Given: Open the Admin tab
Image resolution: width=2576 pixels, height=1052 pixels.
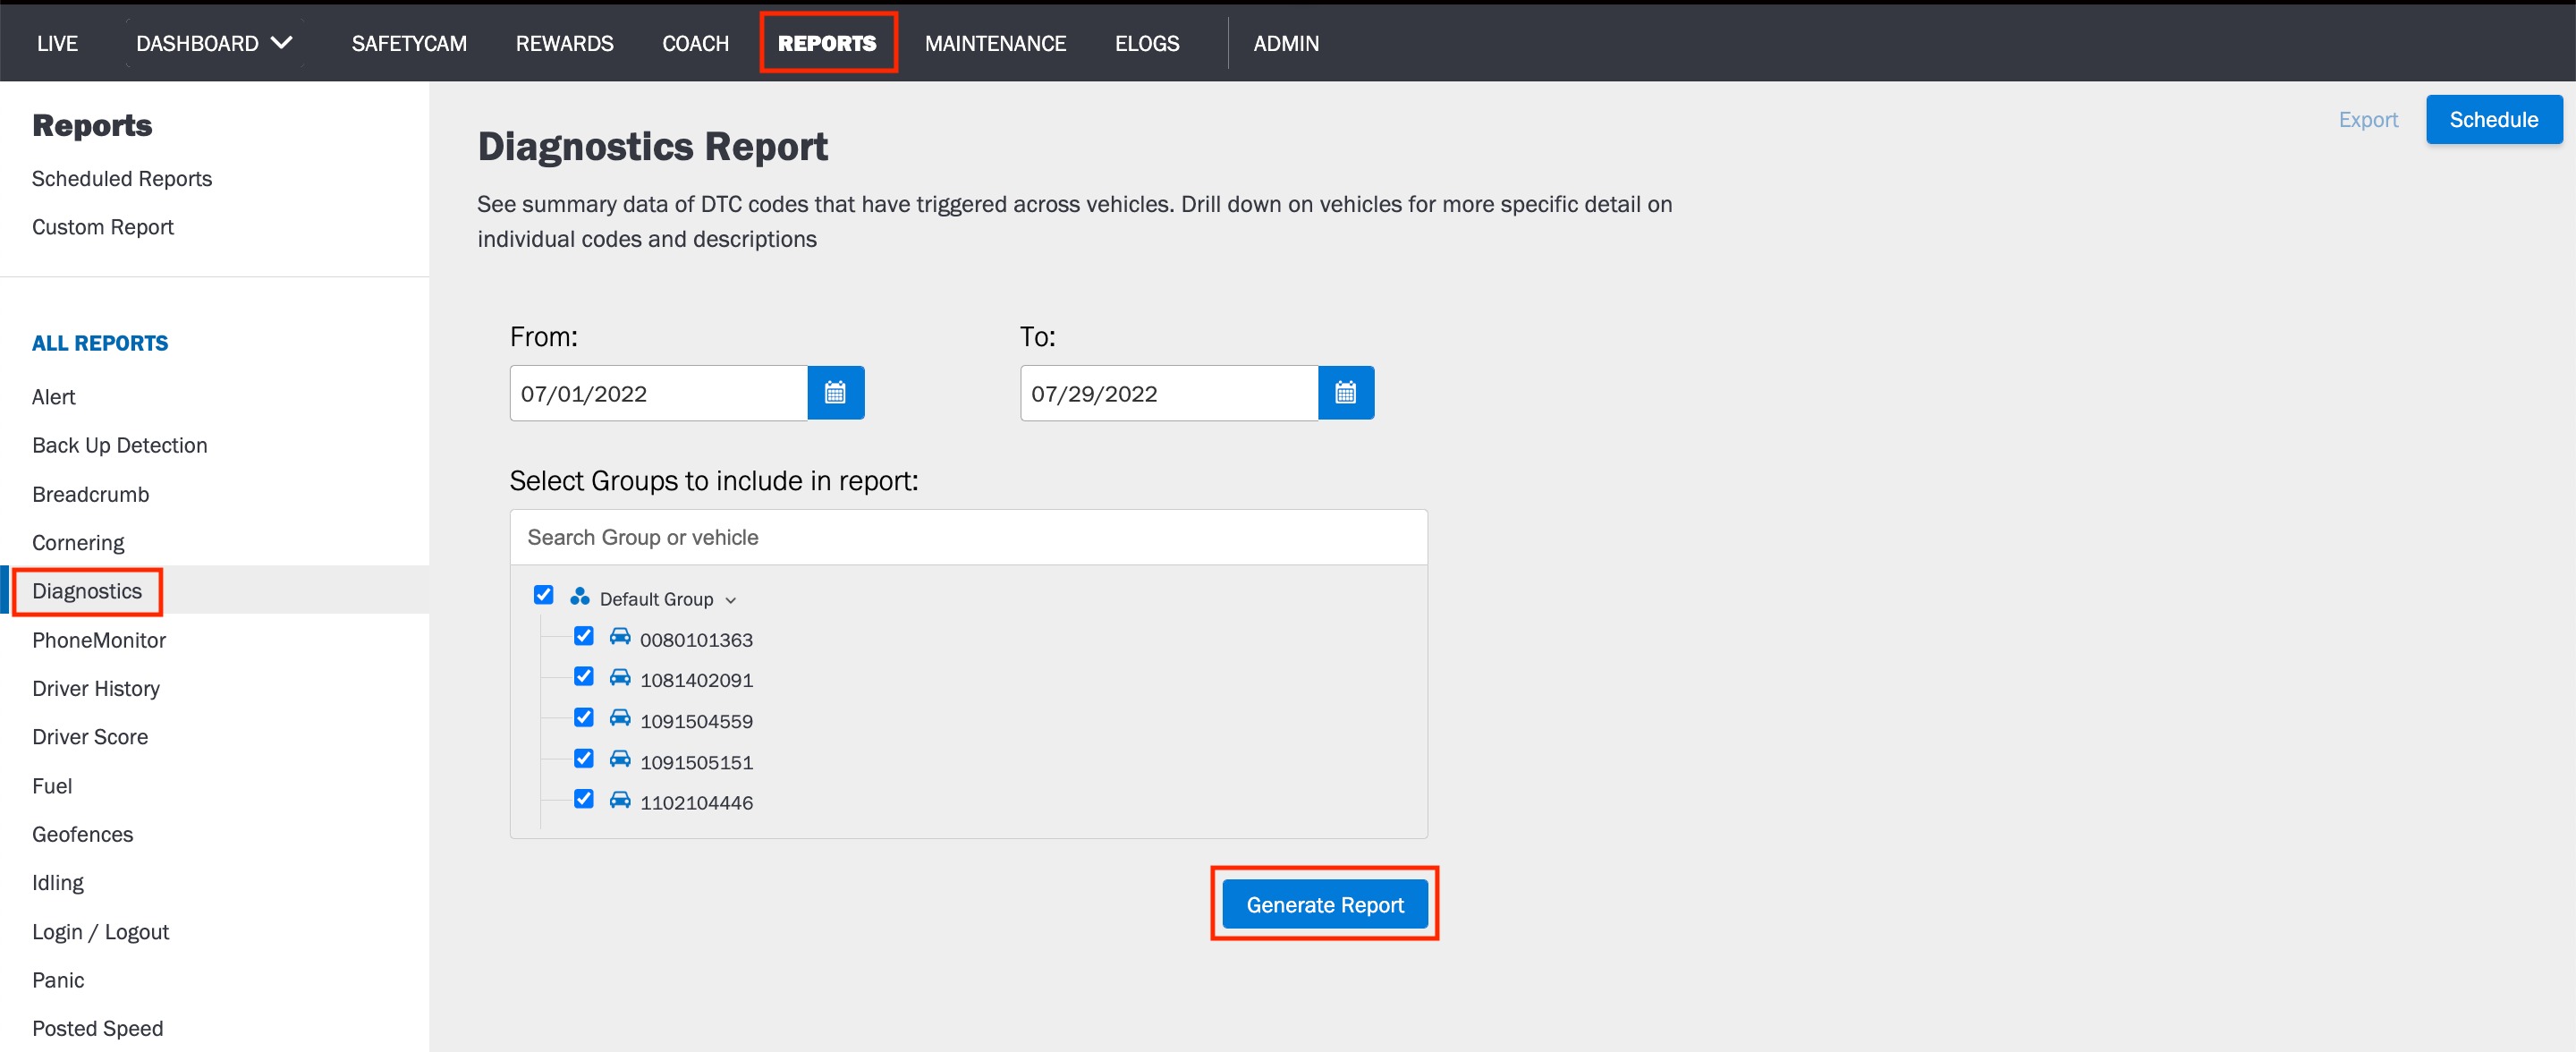Looking at the screenshot, I should 1286,43.
